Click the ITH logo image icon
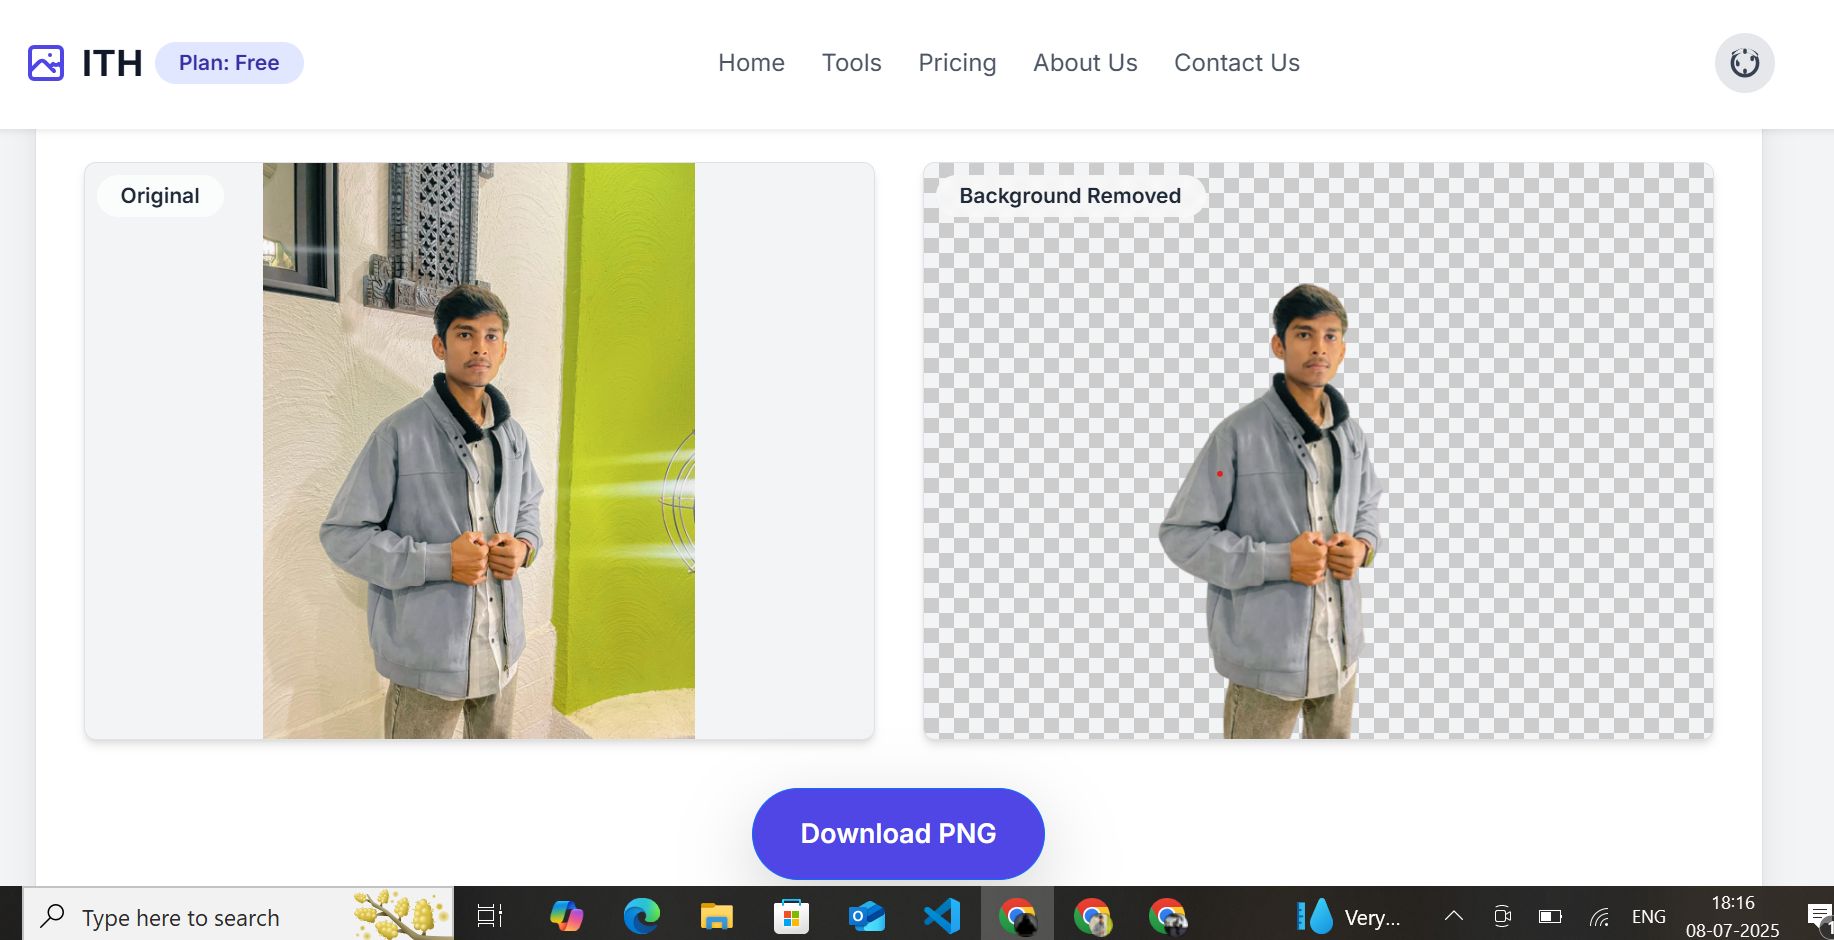1834x940 pixels. (x=46, y=63)
